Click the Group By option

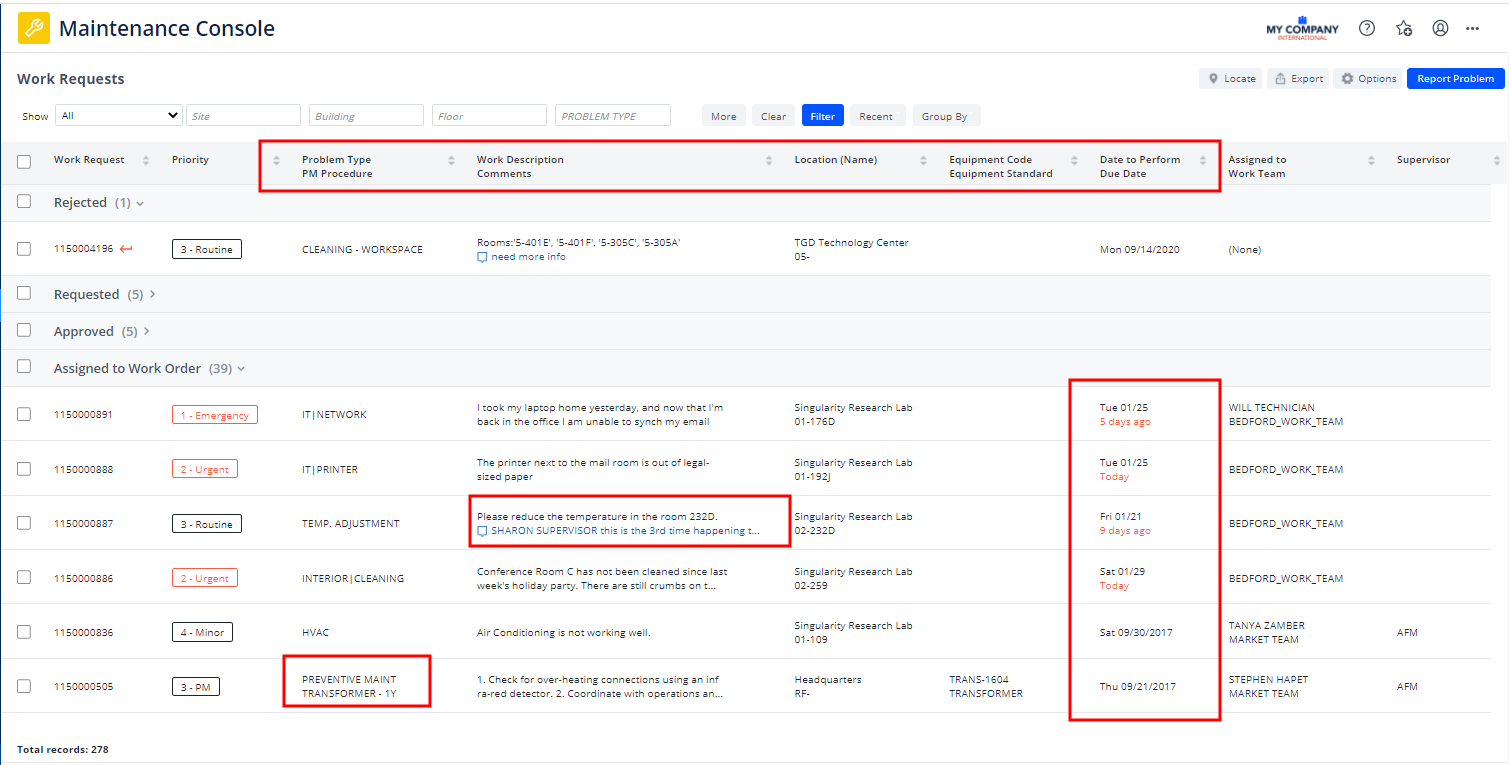pyautogui.click(x=946, y=115)
